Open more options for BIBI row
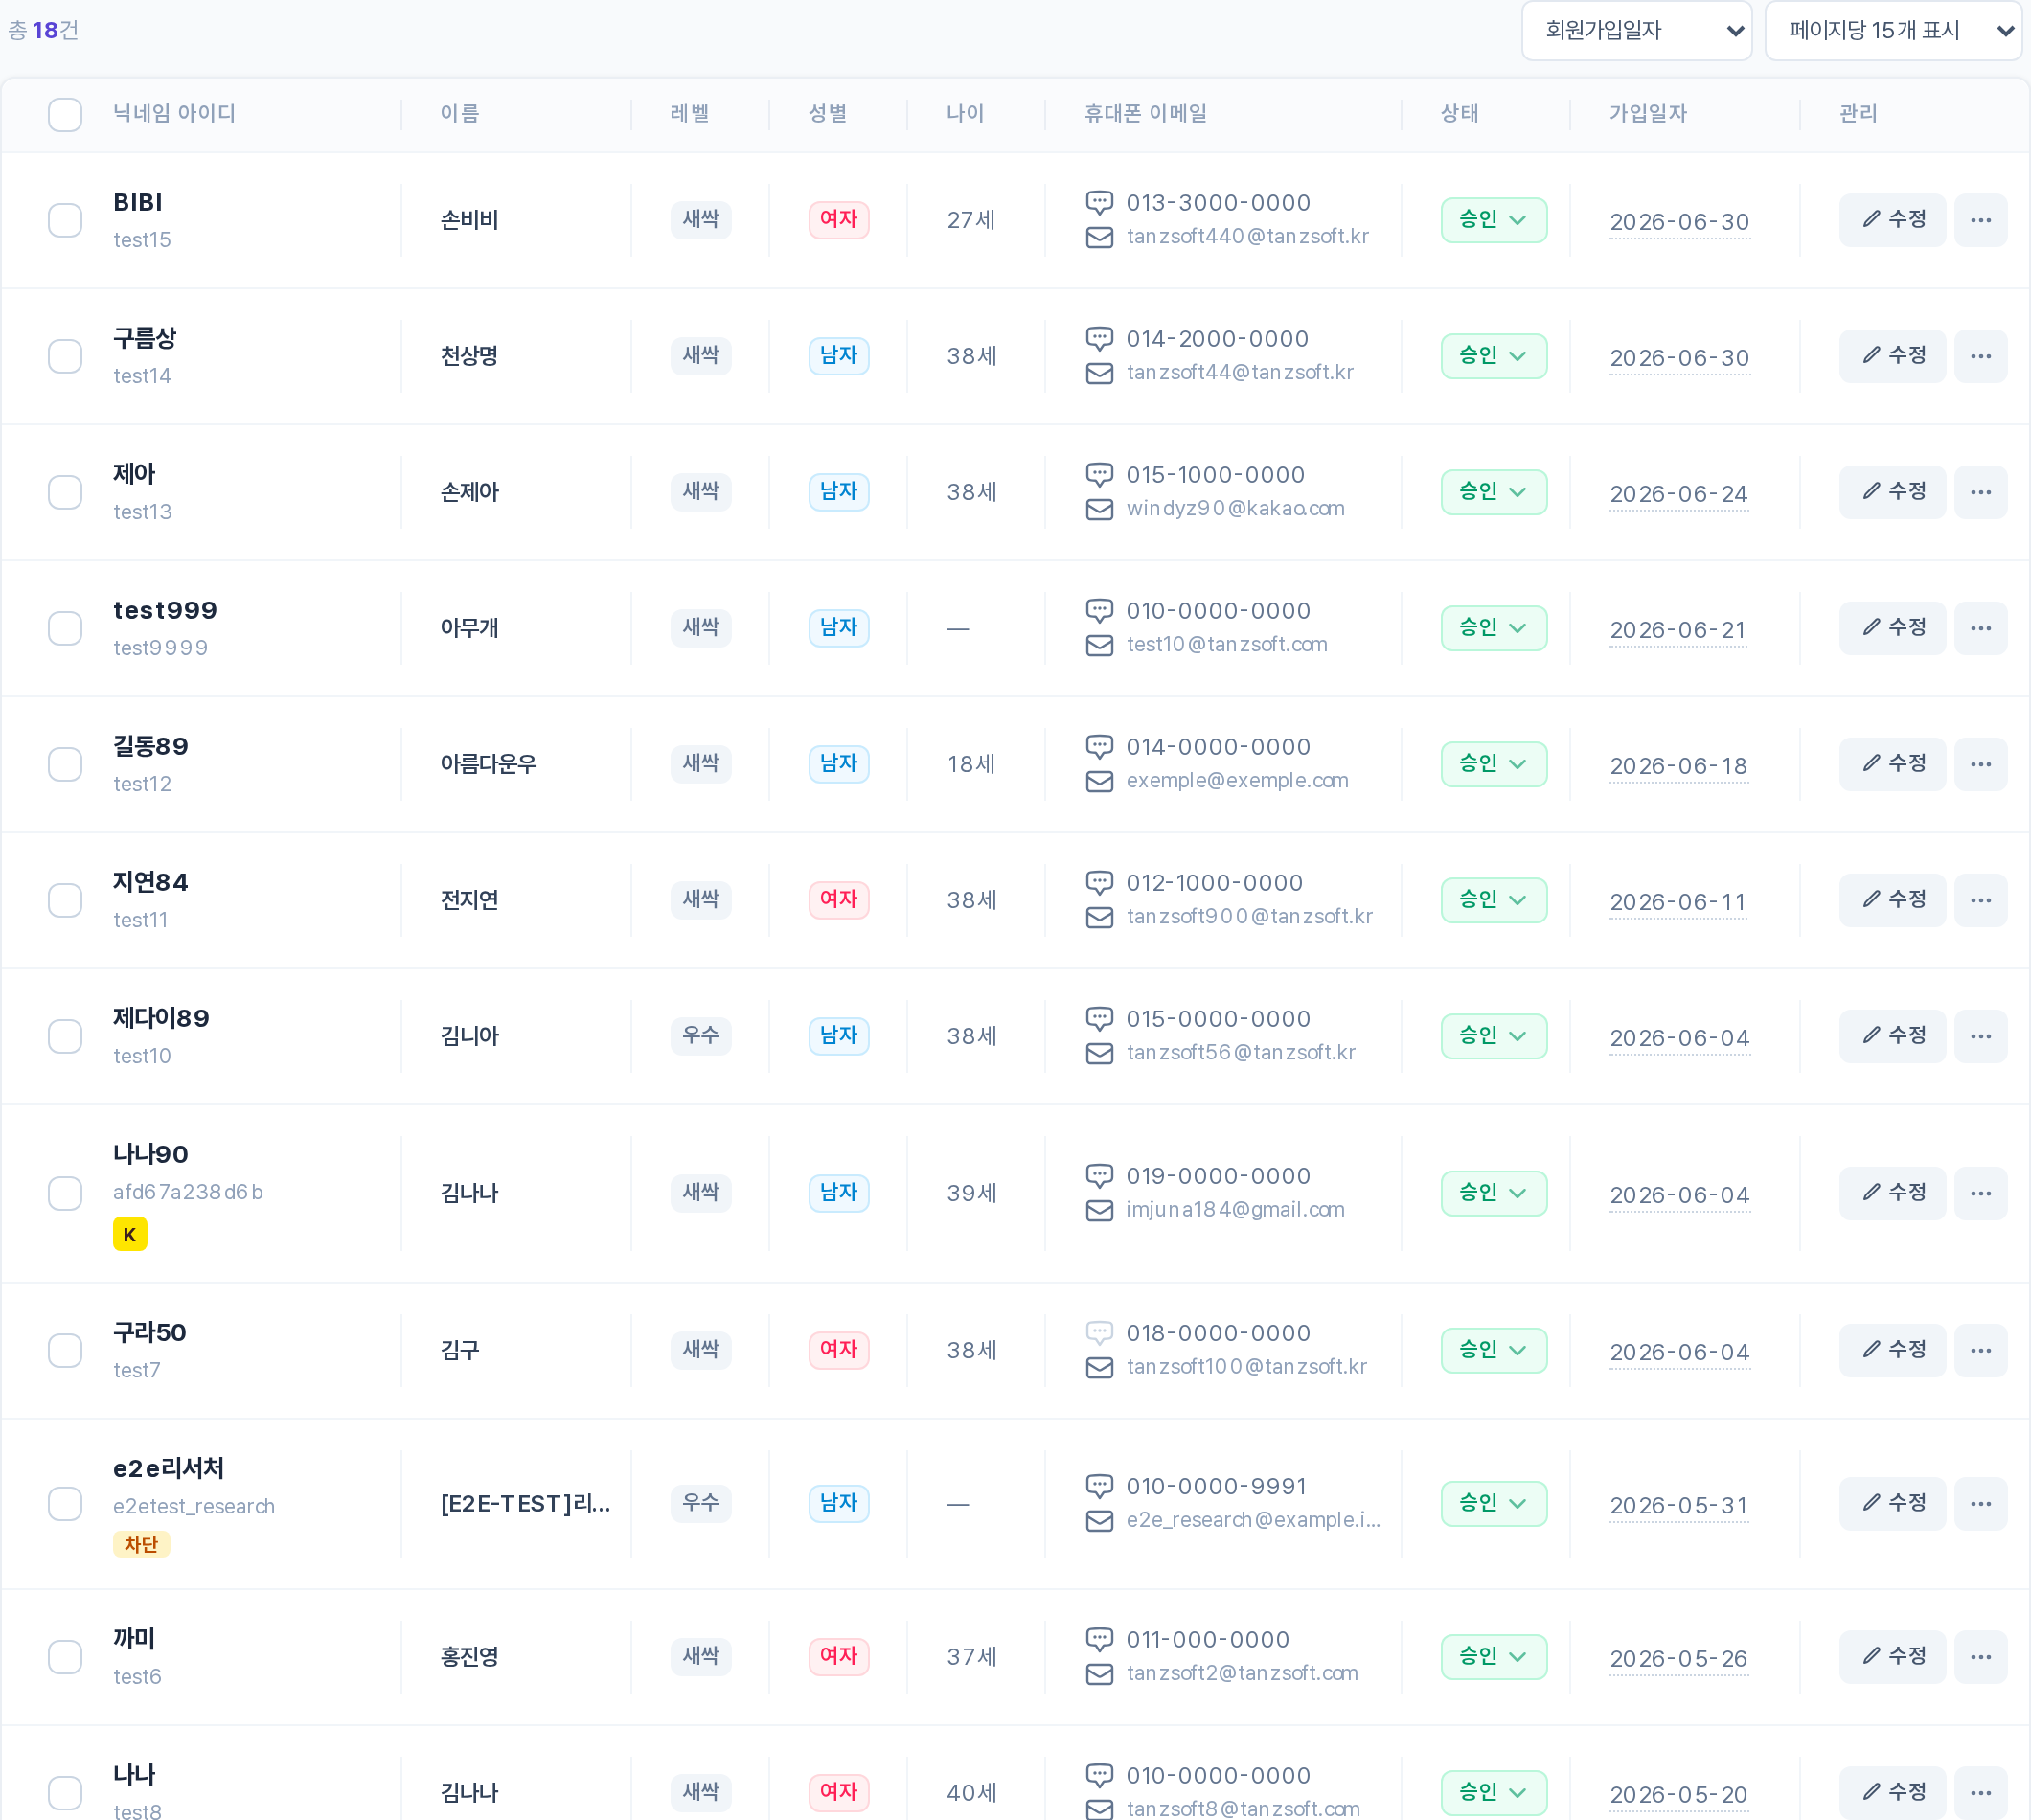Image resolution: width=2031 pixels, height=1820 pixels. [1980, 220]
